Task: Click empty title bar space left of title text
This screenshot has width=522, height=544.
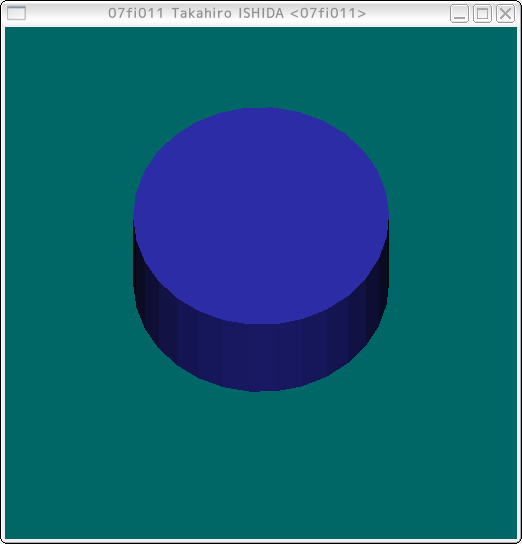Action: click(66, 13)
